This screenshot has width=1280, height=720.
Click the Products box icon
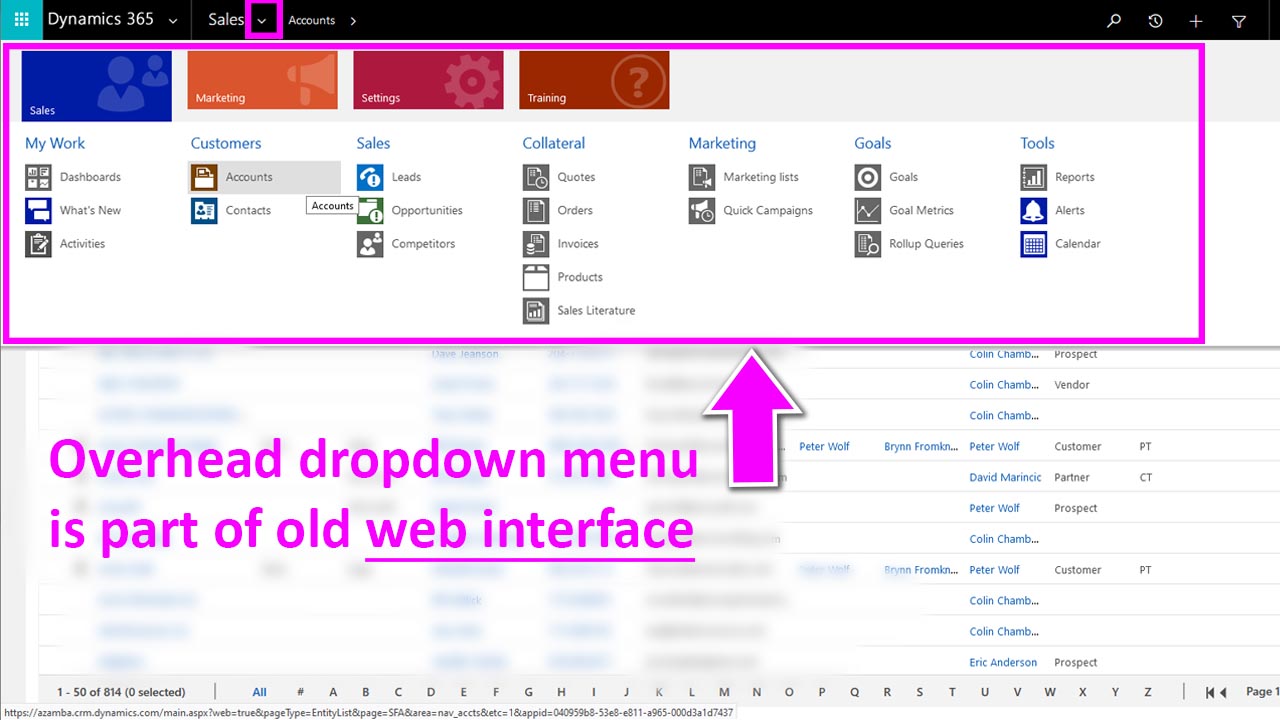tap(536, 277)
